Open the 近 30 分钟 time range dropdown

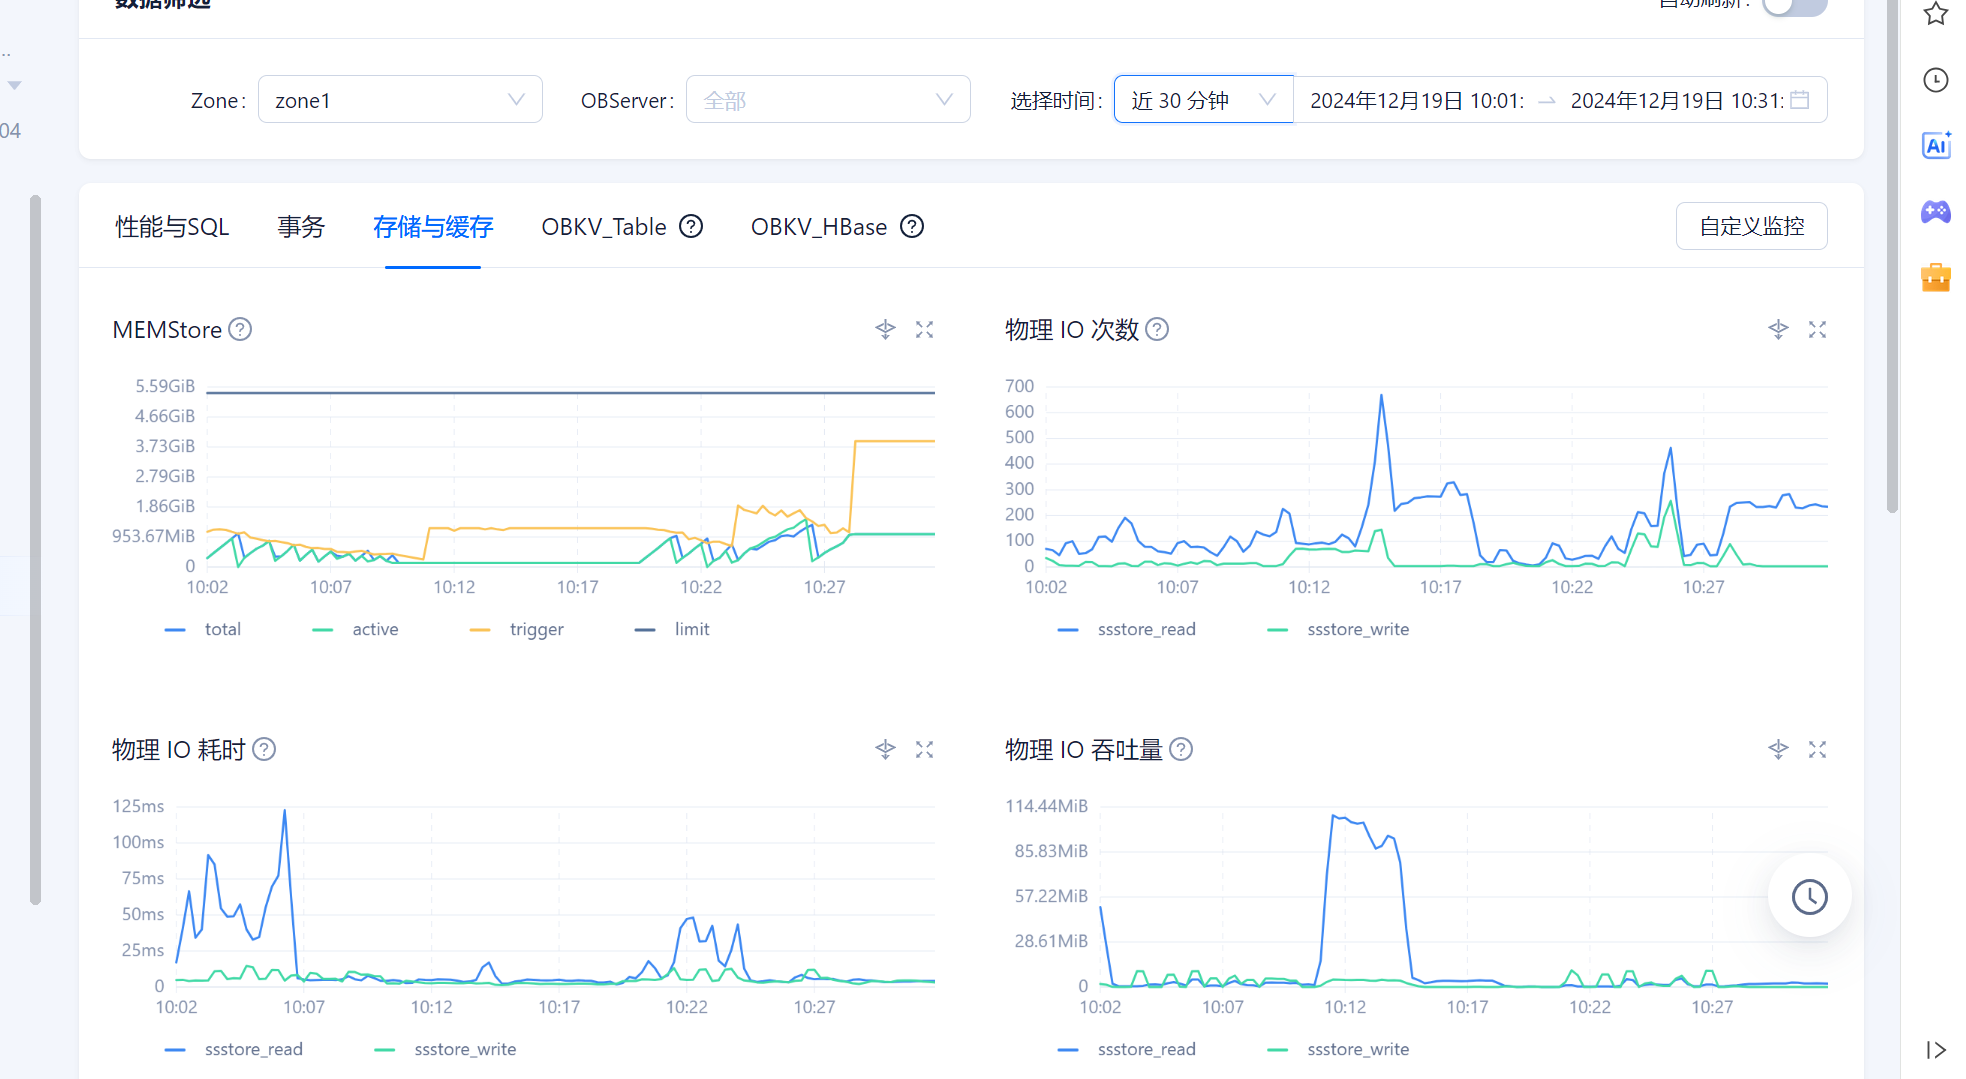click(x=1204, y=100)
